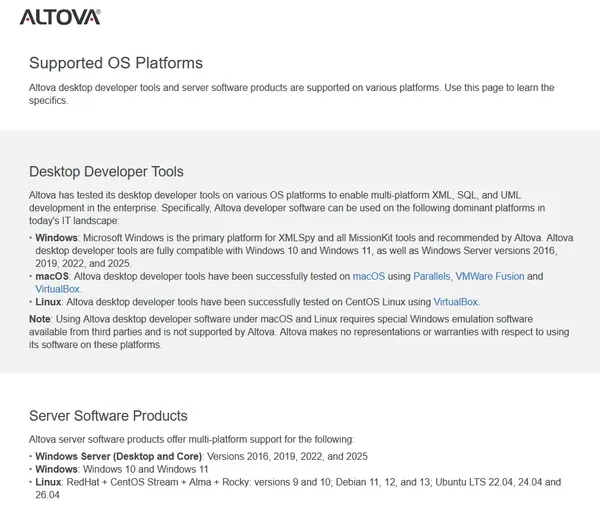Click Windows Server (Desktop and Core) label
Image resolution: width=600 pixels, height=516 pixels.
click(118, 456)
